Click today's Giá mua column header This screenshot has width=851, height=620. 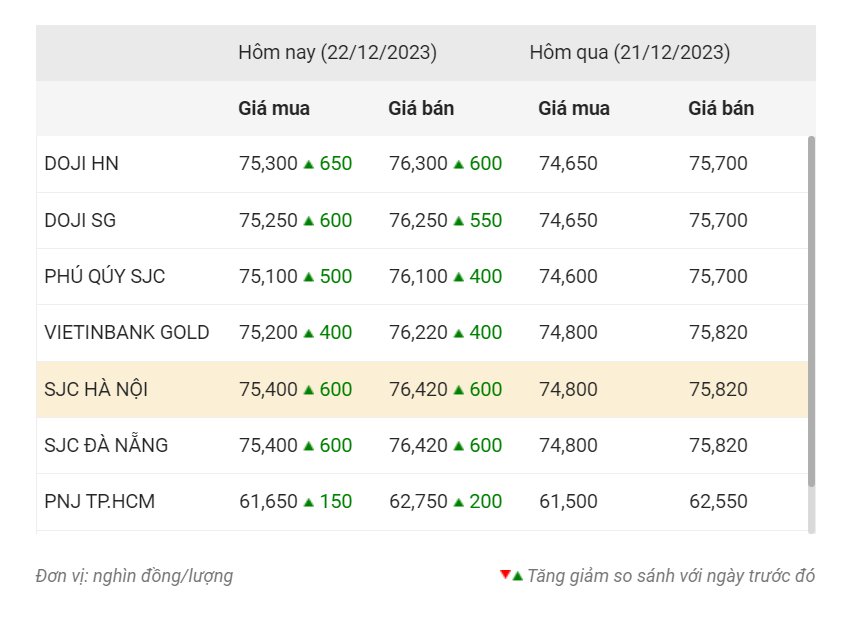(x=274, y=109)
